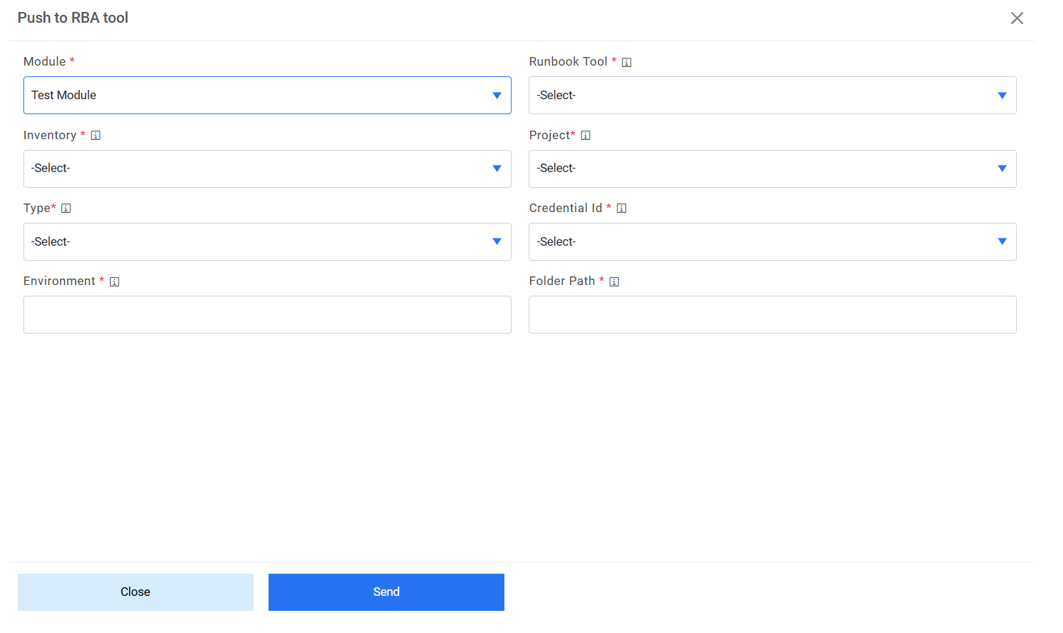Click the Inventory info icon
The width and height of the screenshot is (1063, 633).
(96, 135)
